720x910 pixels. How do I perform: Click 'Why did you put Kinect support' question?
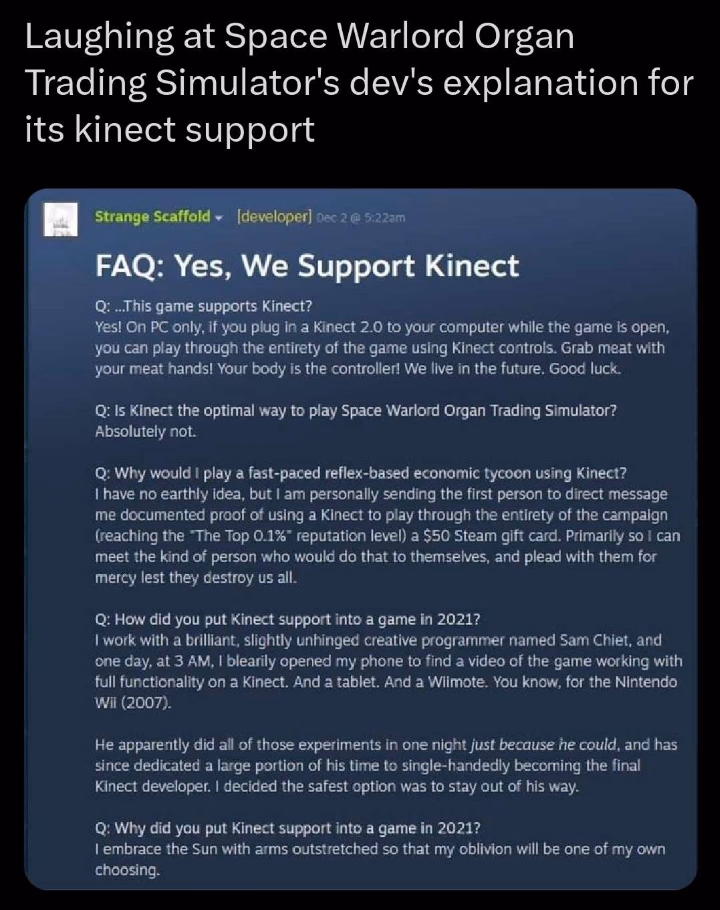[x=287, y=828]
